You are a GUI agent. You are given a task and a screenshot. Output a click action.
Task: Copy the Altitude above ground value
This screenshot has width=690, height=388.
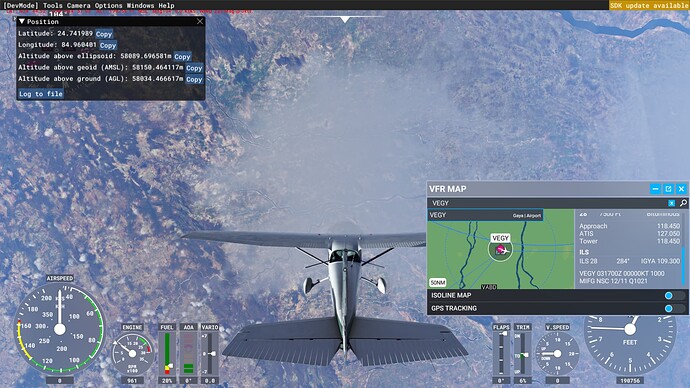pos(194,79)
